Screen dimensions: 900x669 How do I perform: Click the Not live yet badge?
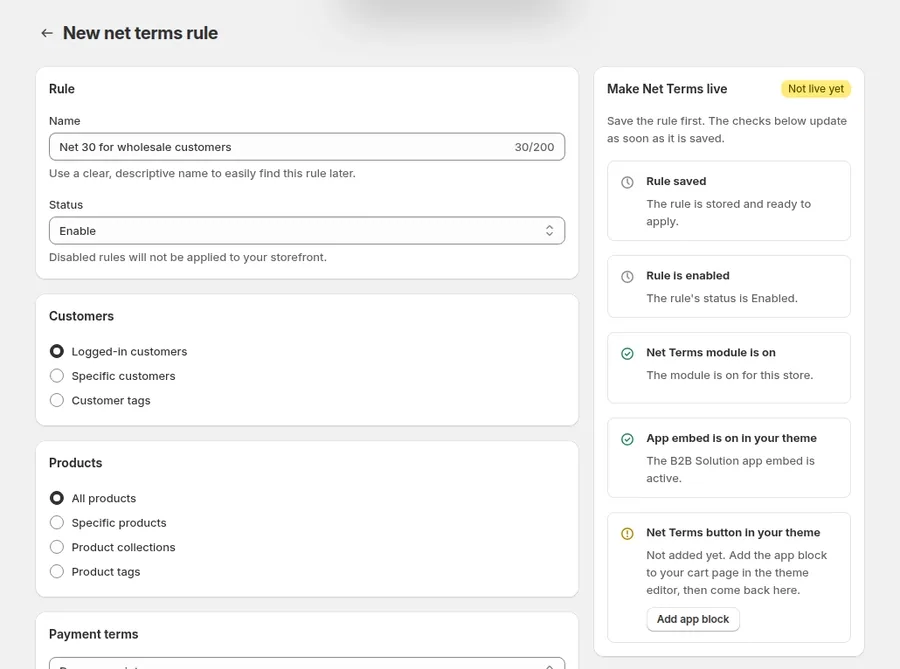click(816, 89)
